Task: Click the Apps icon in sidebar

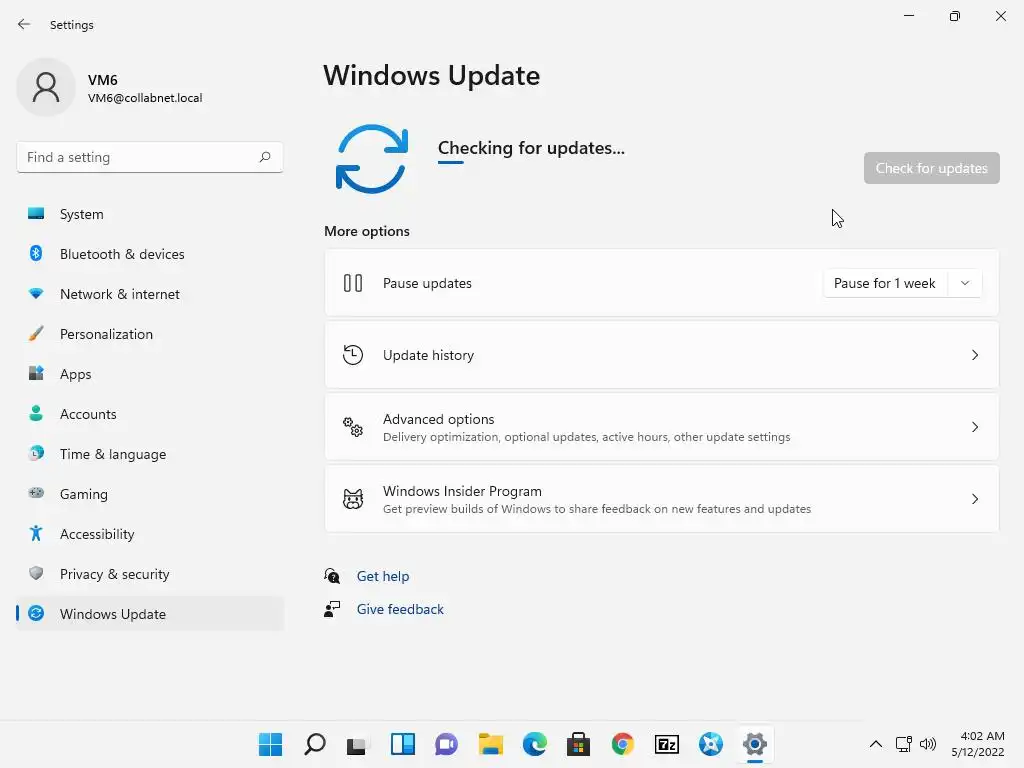Action: (x=36, y=374)
